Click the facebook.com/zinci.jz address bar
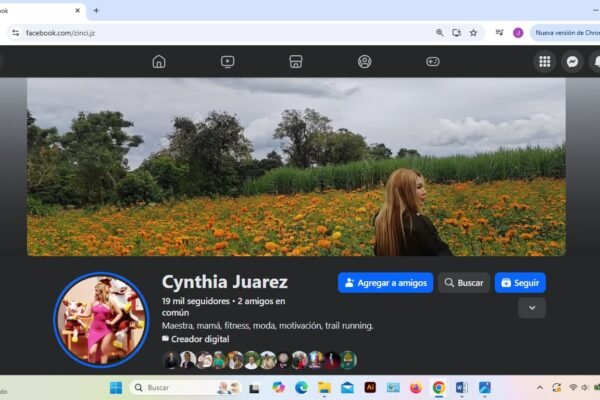600x400 pixels. point(200,32)
